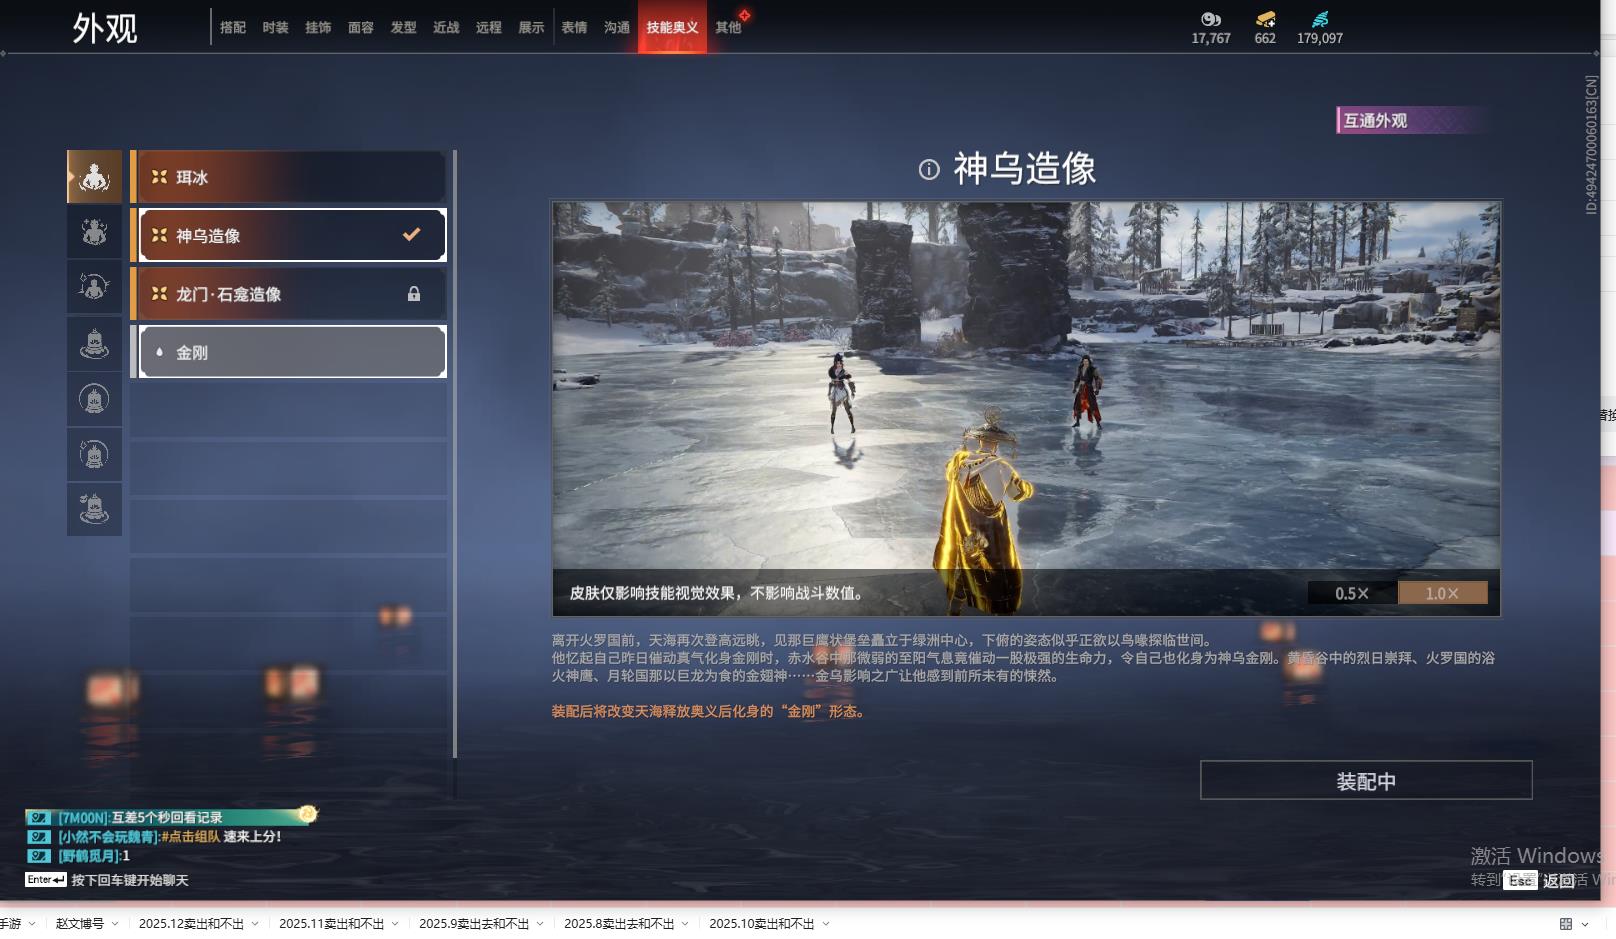Open the 搭配 tab

click(233, 27)
